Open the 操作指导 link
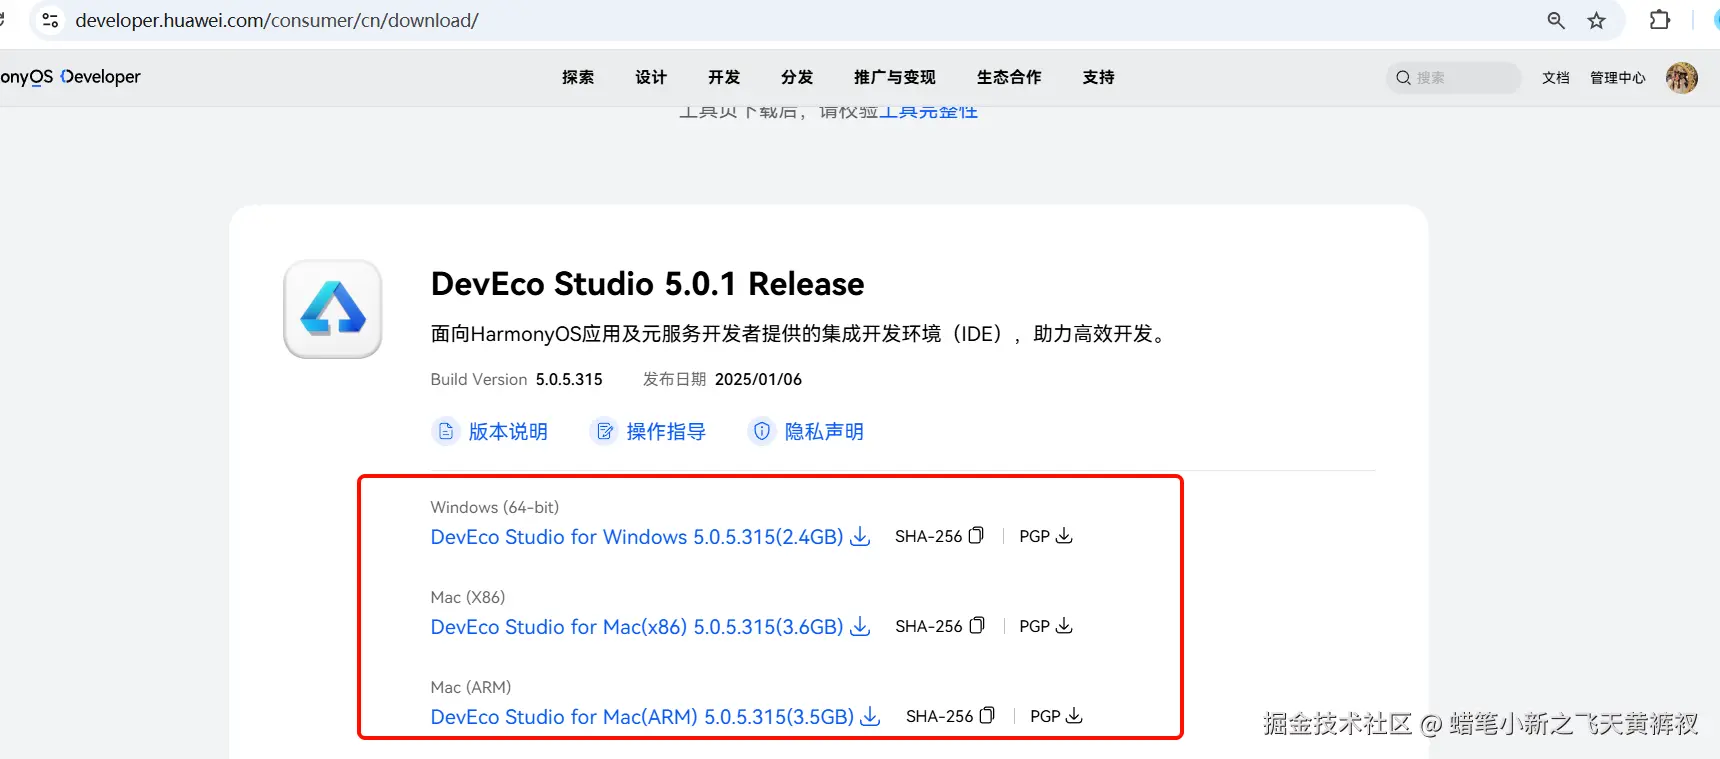The height and width of the screenshot is (759, 1720). pyautogui.click(x=666, y=431)
